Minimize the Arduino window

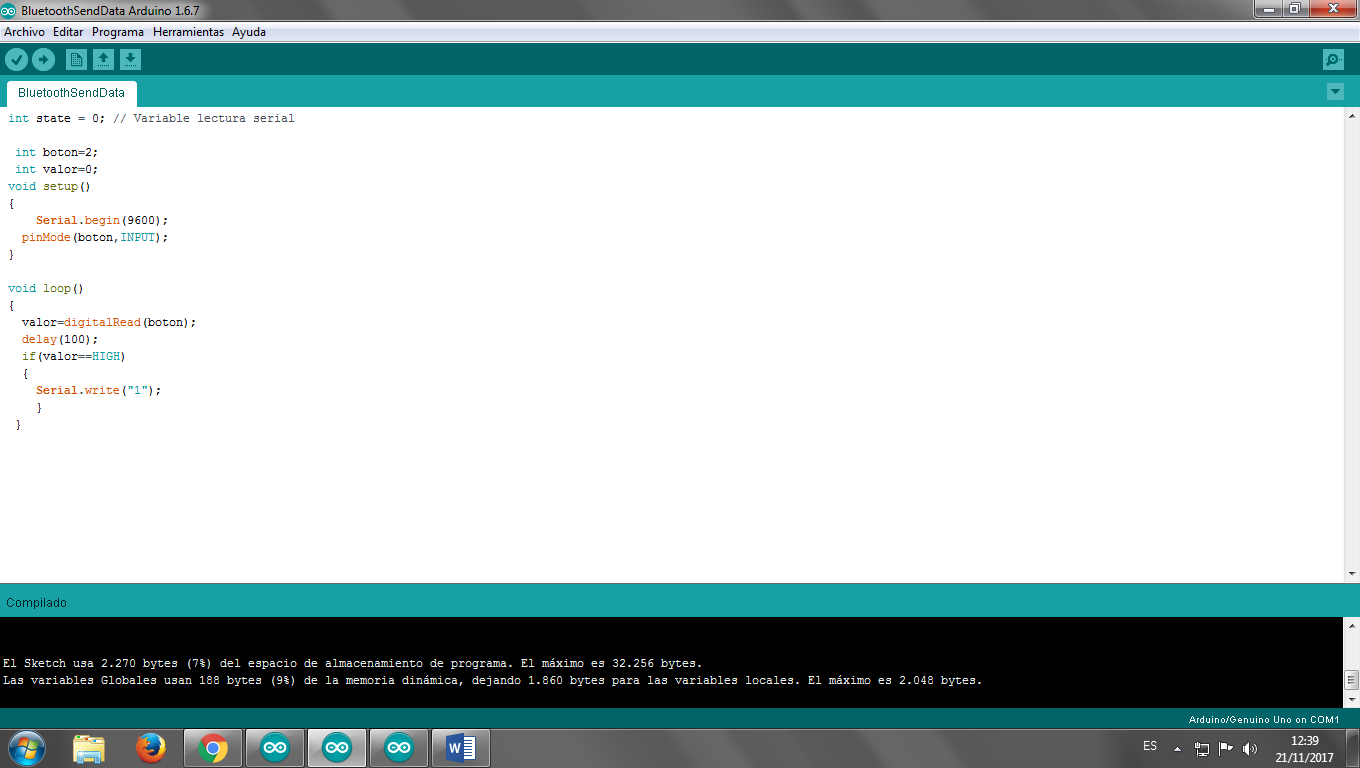(1270, 9)
